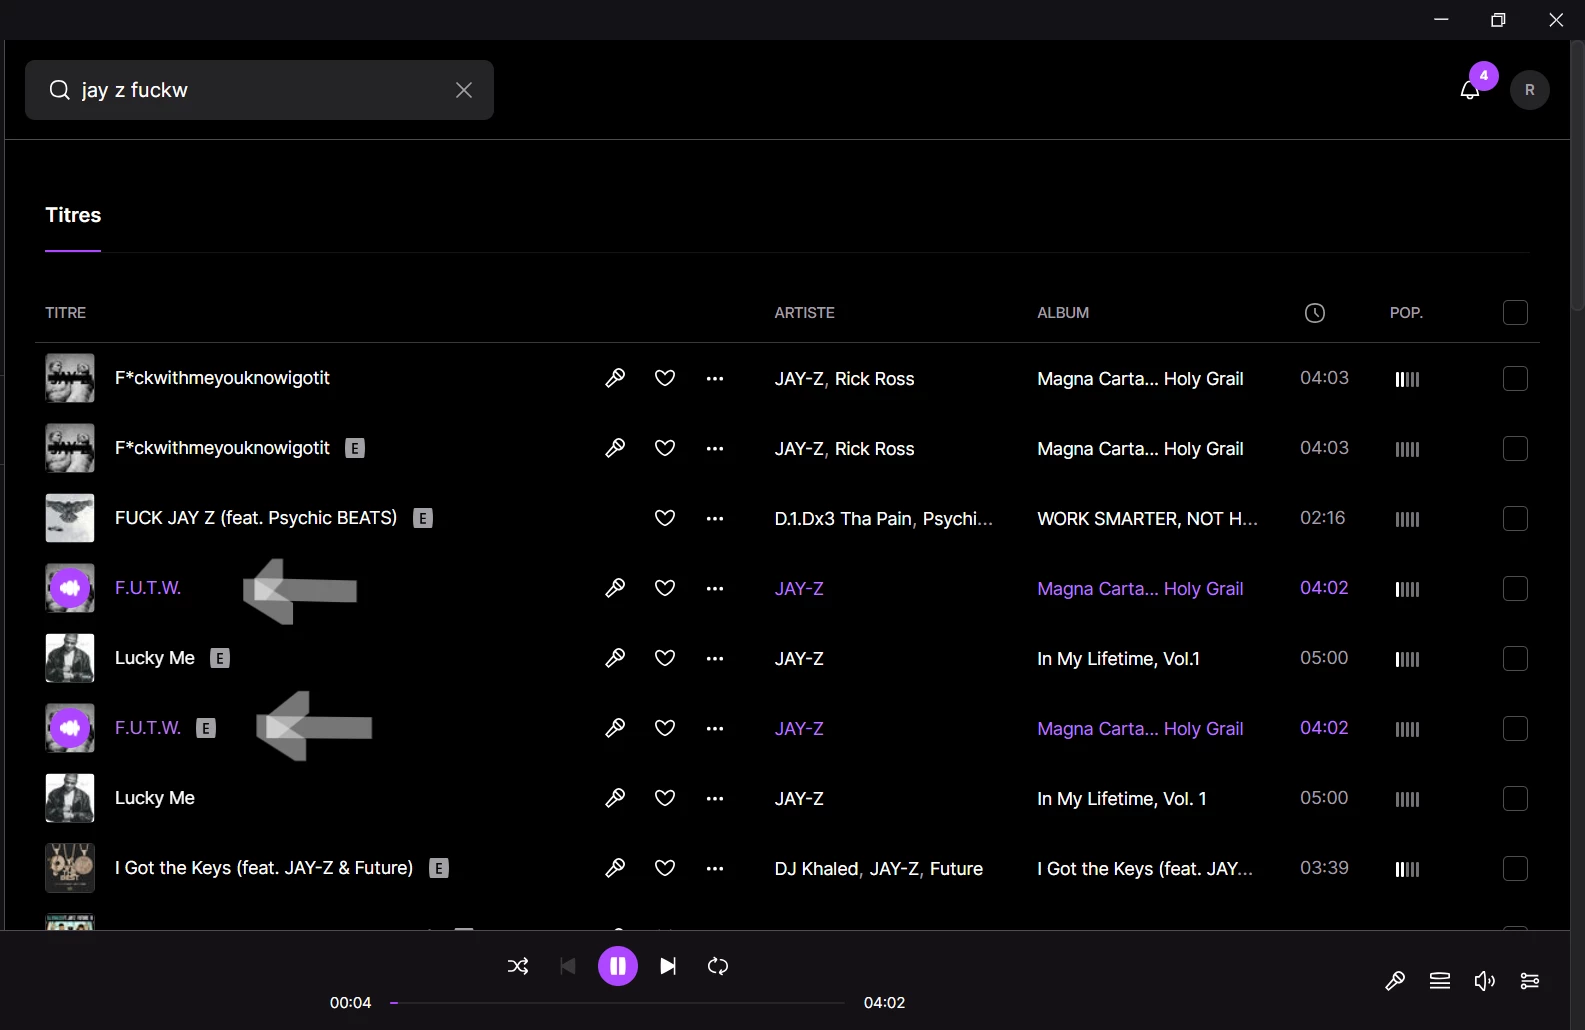
Task: Seek within the playback progress bar
Action: pyautogui.click(x=618, y=1003)
